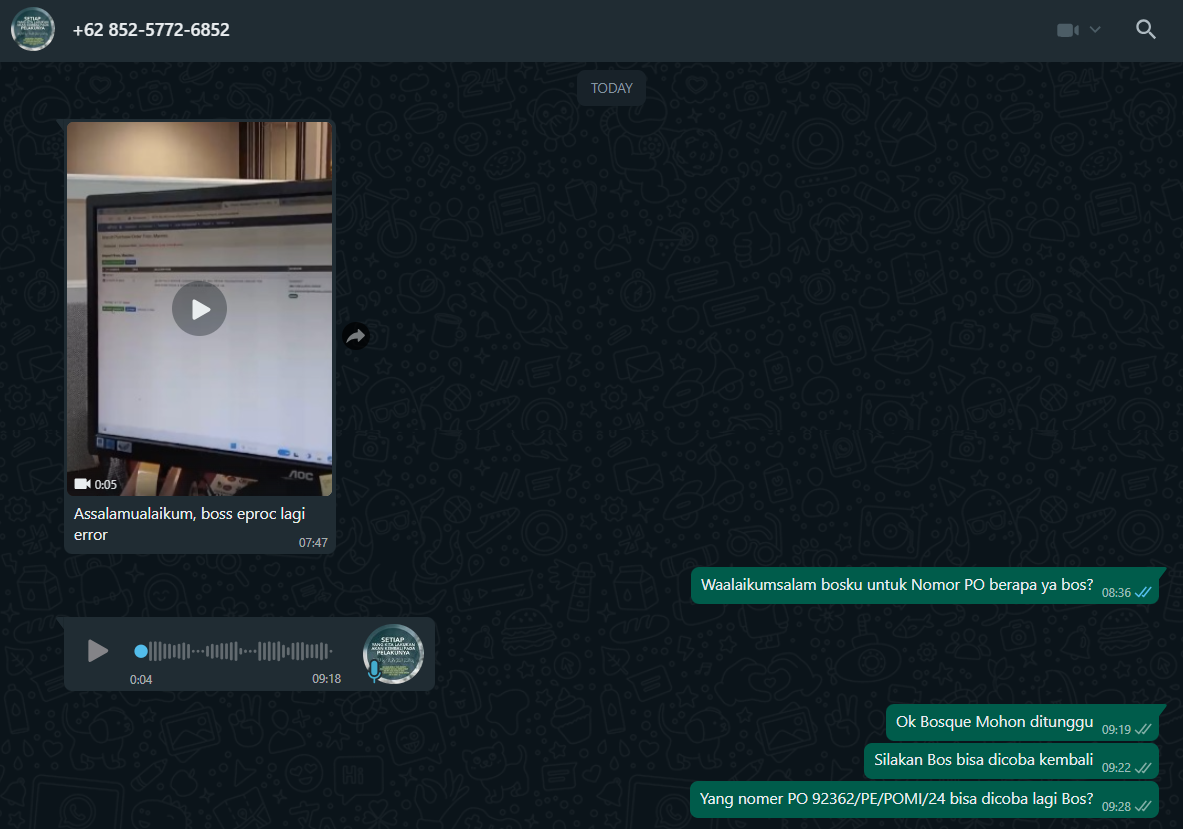The width and height of the screenshot is (1183, 829).
Task: Search within this chat
Action: tap(1146, 30)
